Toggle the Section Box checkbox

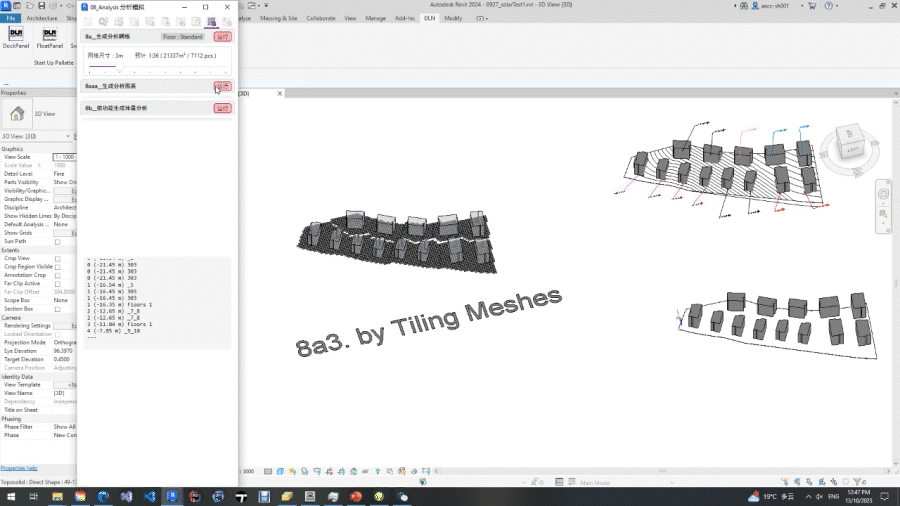tap(57, 309)
